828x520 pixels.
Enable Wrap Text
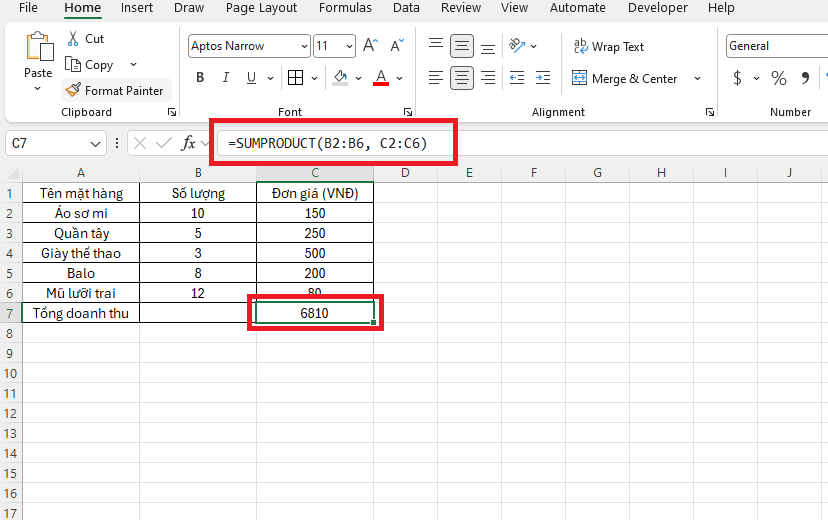point(609,46)
